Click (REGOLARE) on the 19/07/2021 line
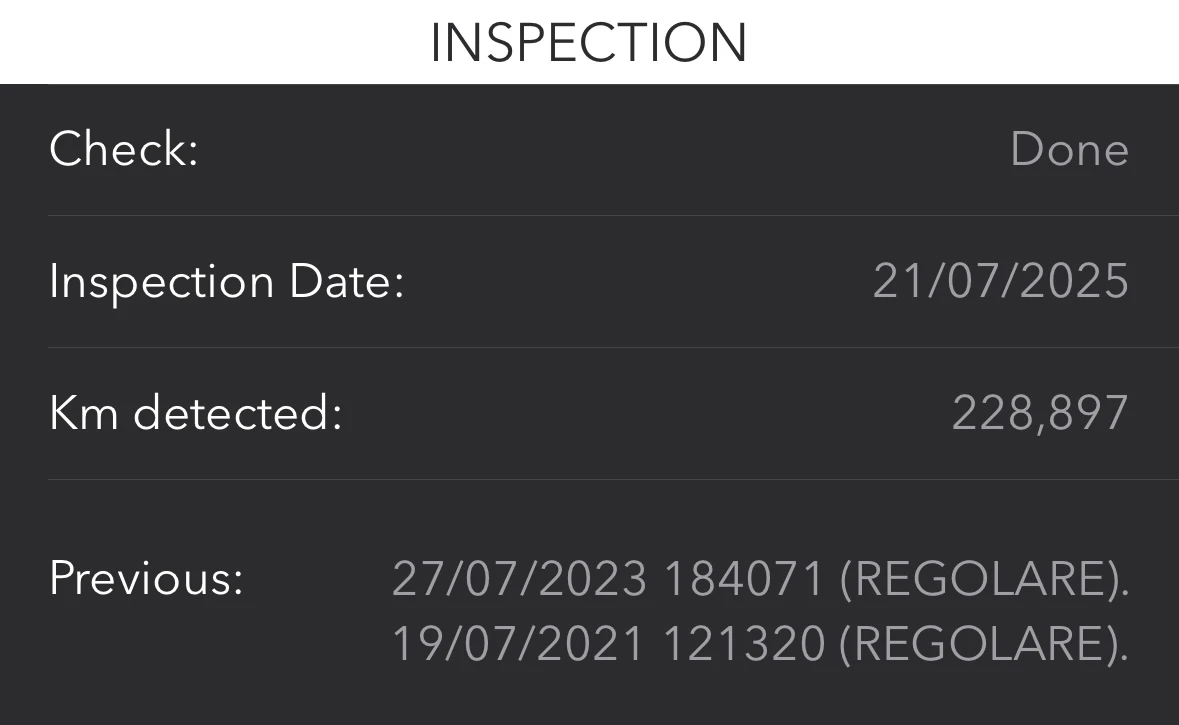Image resolution: width=1179 pixels, height=725 pixels. 983,643
